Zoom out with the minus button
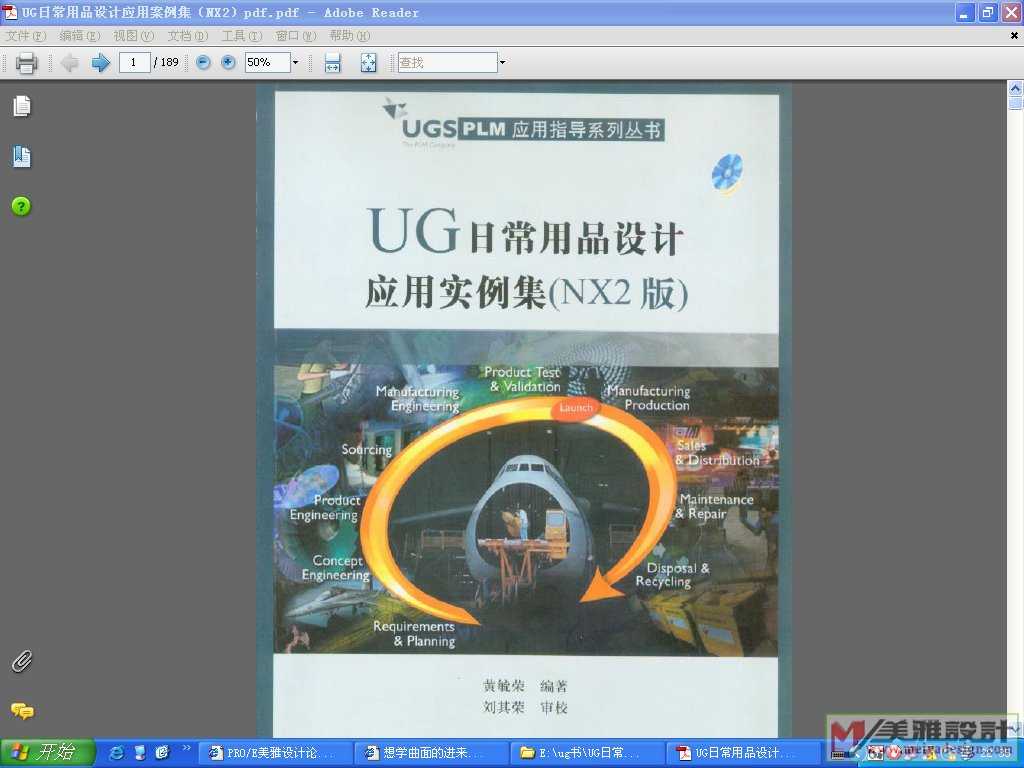1024x768 pixels. tap(203, 63)
